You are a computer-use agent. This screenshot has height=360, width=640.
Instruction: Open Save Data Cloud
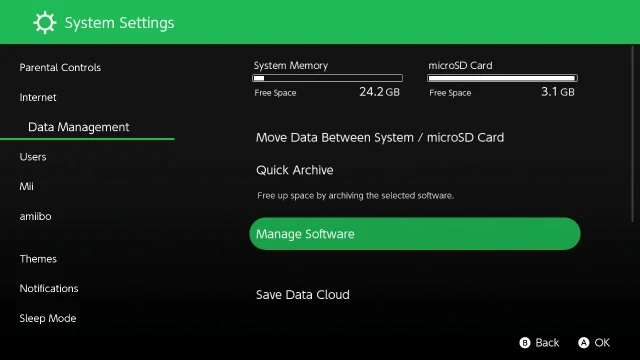coord(302,295)
